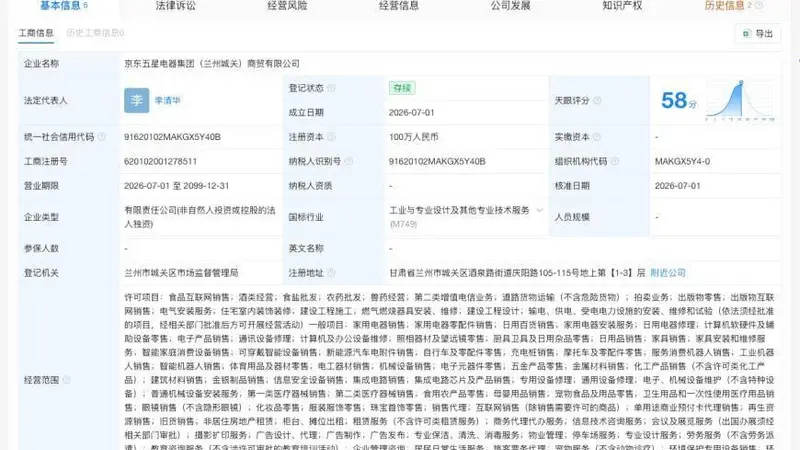Switch to the 法律诉讼 tab
Viewport: 800px width, 450px height.
(176, 6)
